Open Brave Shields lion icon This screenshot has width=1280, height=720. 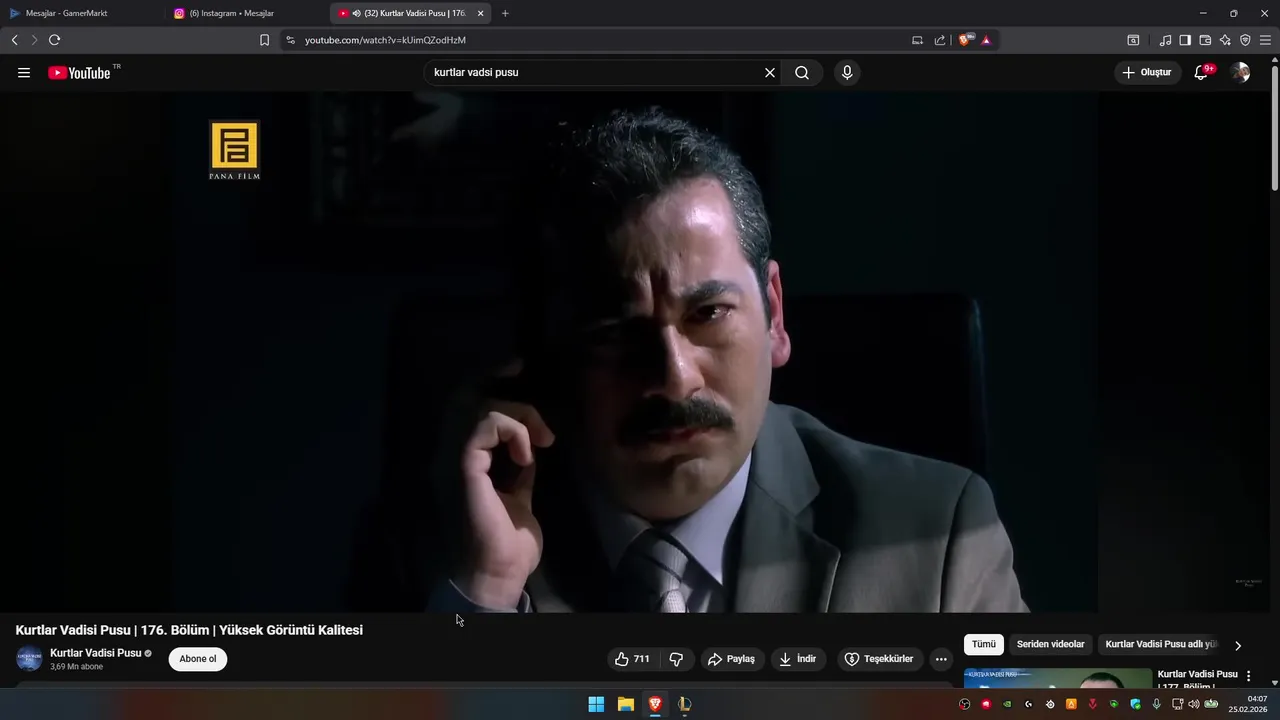[x=966, y=40]
